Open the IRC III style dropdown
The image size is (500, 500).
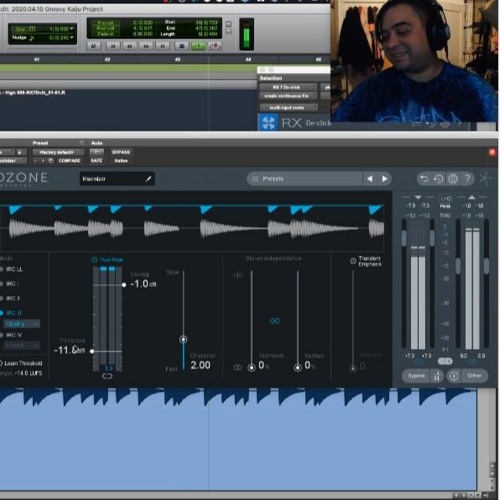click(x=22, y=324)
